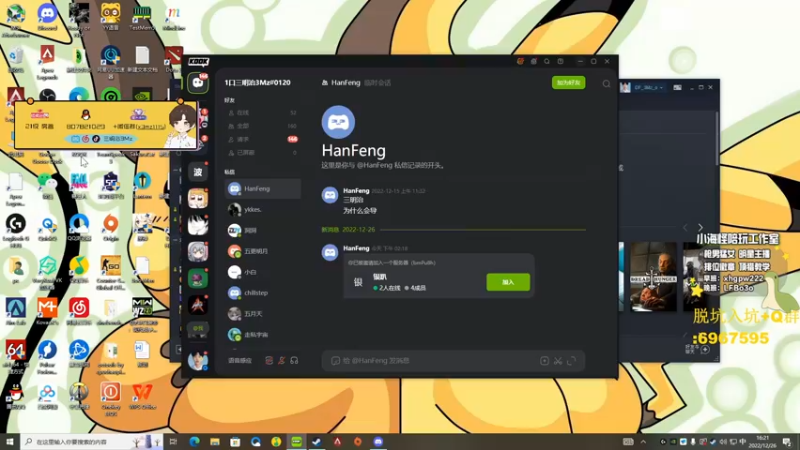Open add attachment plus in message box
The width and height of the screenshot is (800, 450).
[544, 361]
